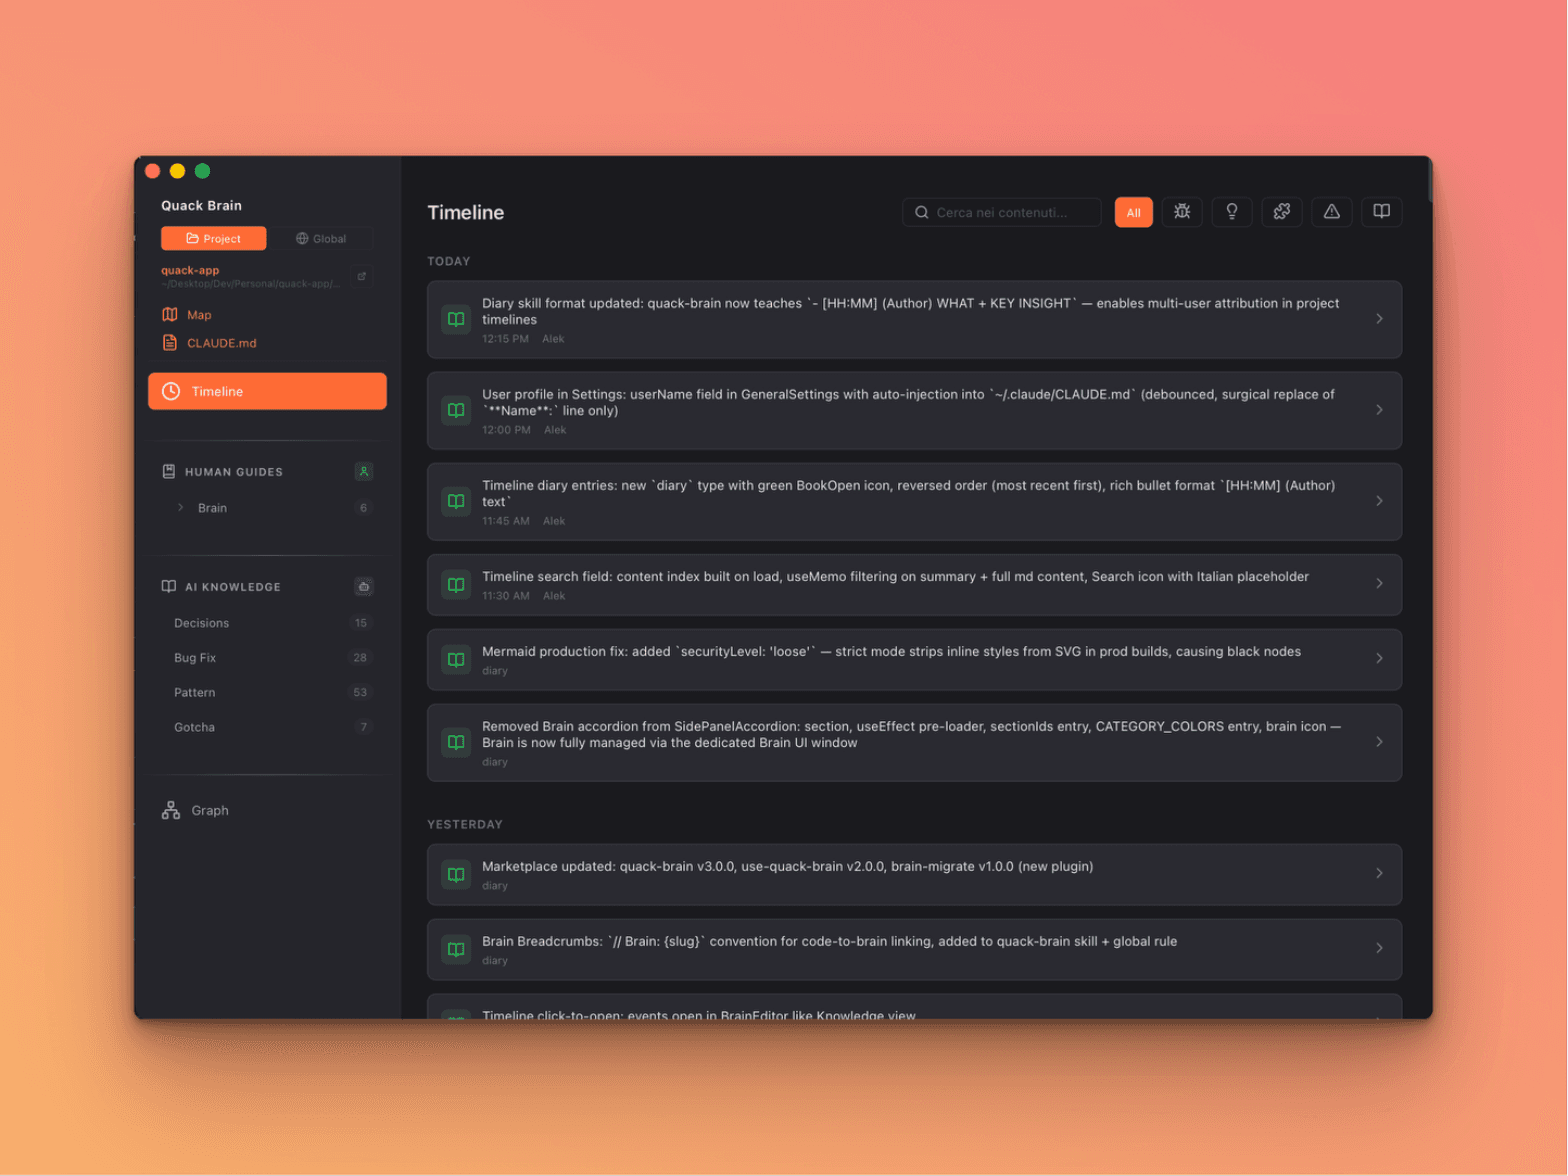Image resolution: width=1568 pixels, height=1176 pixels.
Task: Click the Pattern count badge 53
Action: (360, 693)
